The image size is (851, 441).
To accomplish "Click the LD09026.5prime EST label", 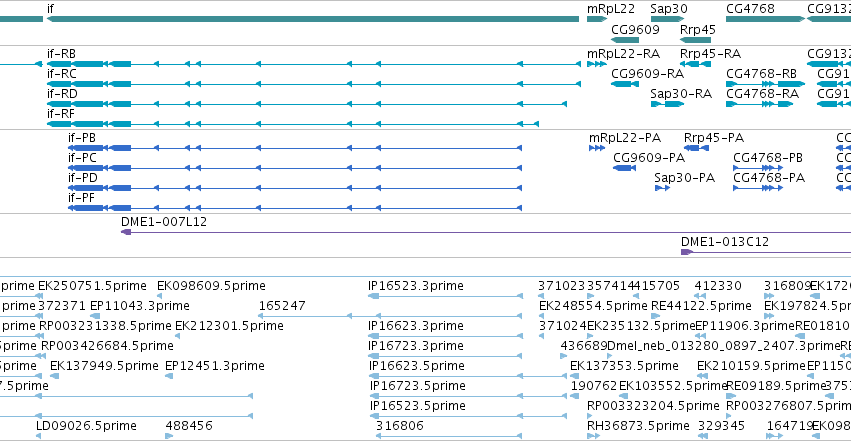I will tap(86, 426).
